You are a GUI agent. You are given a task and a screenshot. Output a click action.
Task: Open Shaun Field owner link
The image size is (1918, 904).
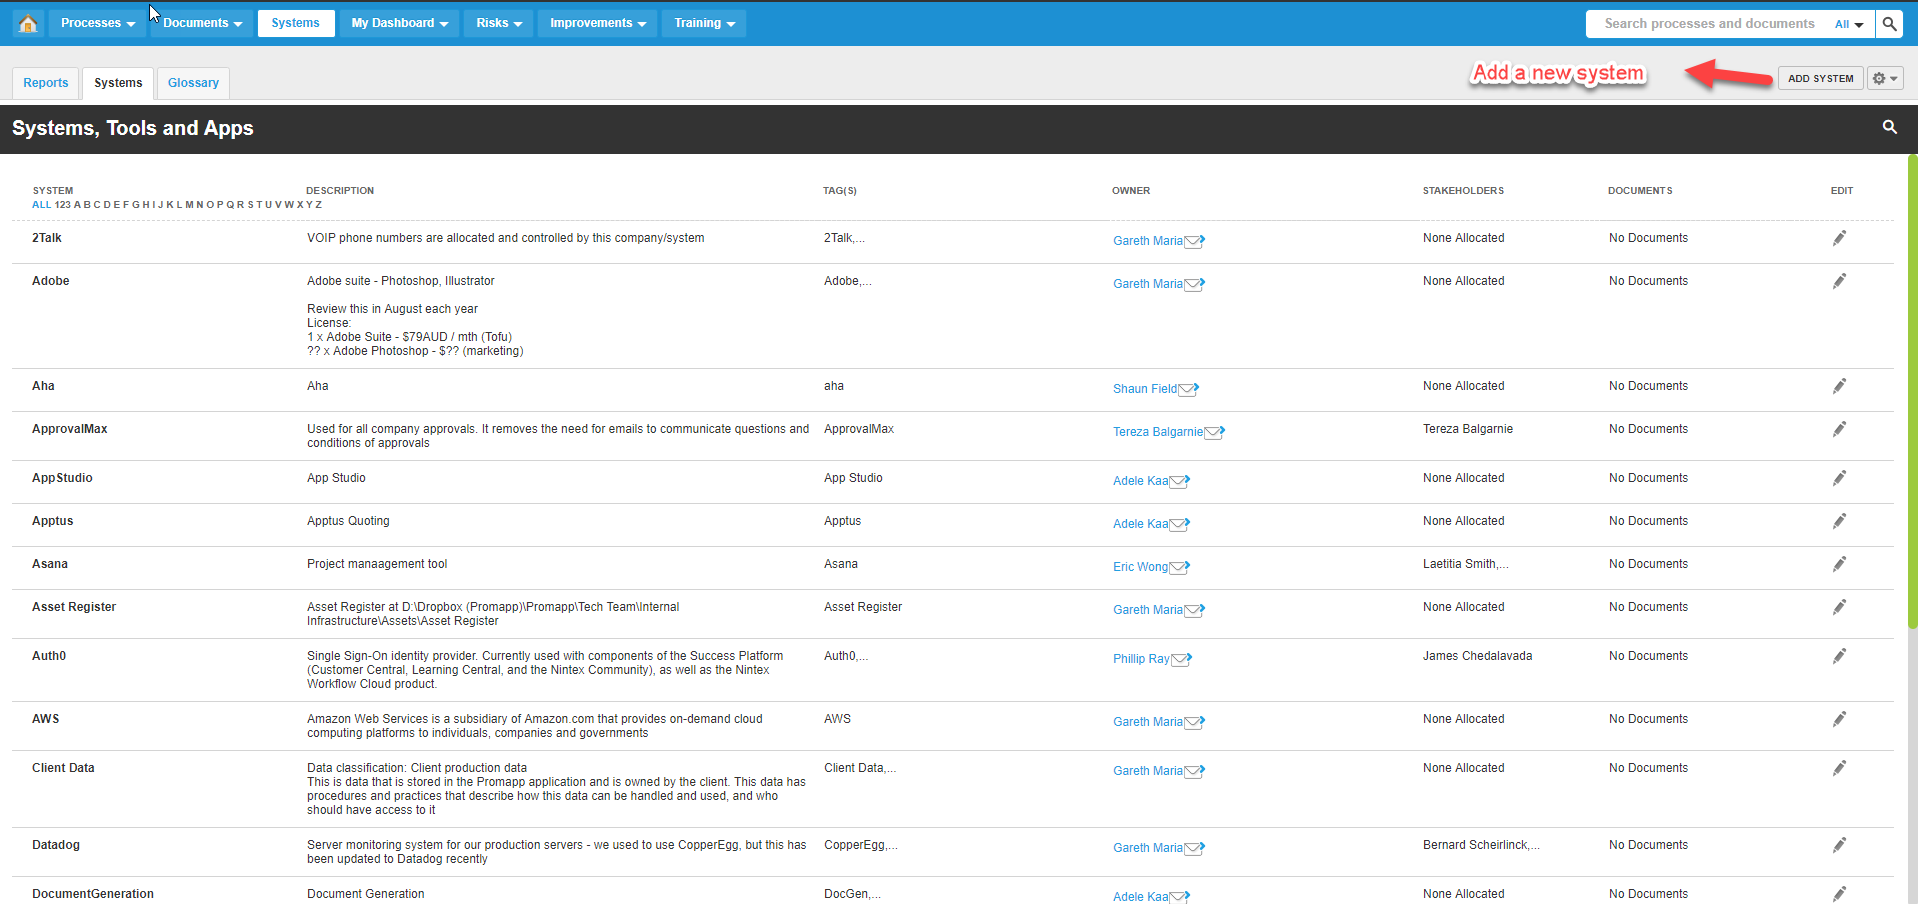click(1145, 389)
